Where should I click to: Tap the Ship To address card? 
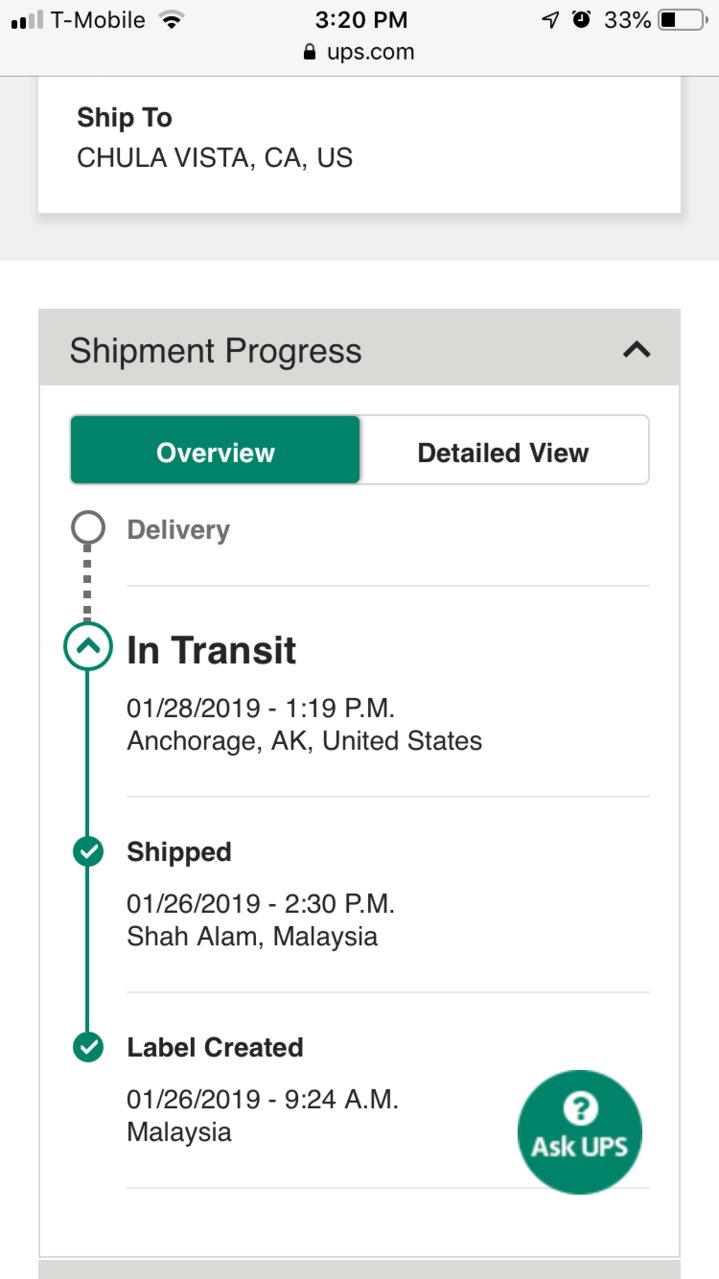[359, 145]
